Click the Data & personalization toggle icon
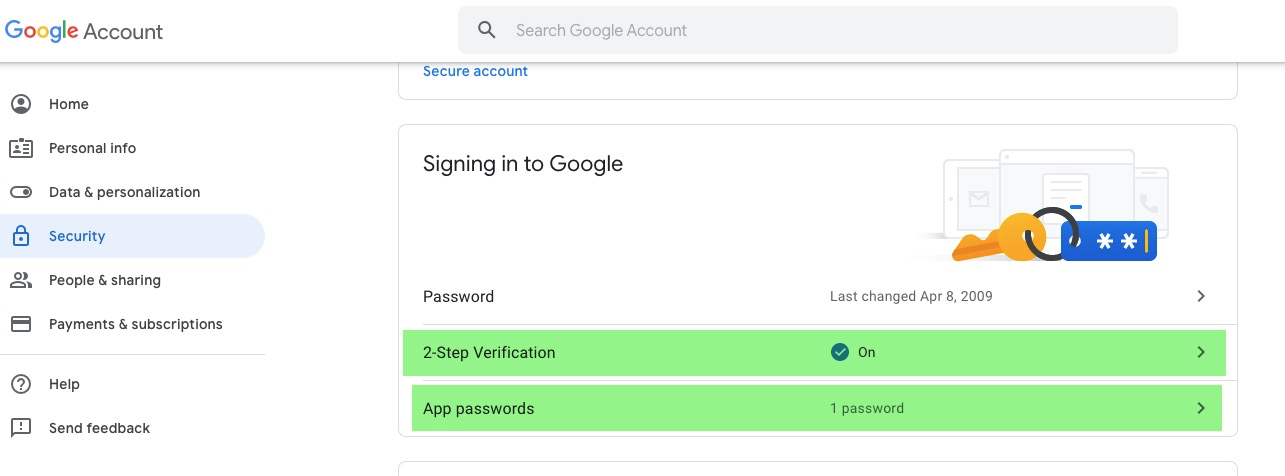Viewport: 1285px width, 476px height. pyautogui.click(x=20, y=192)
